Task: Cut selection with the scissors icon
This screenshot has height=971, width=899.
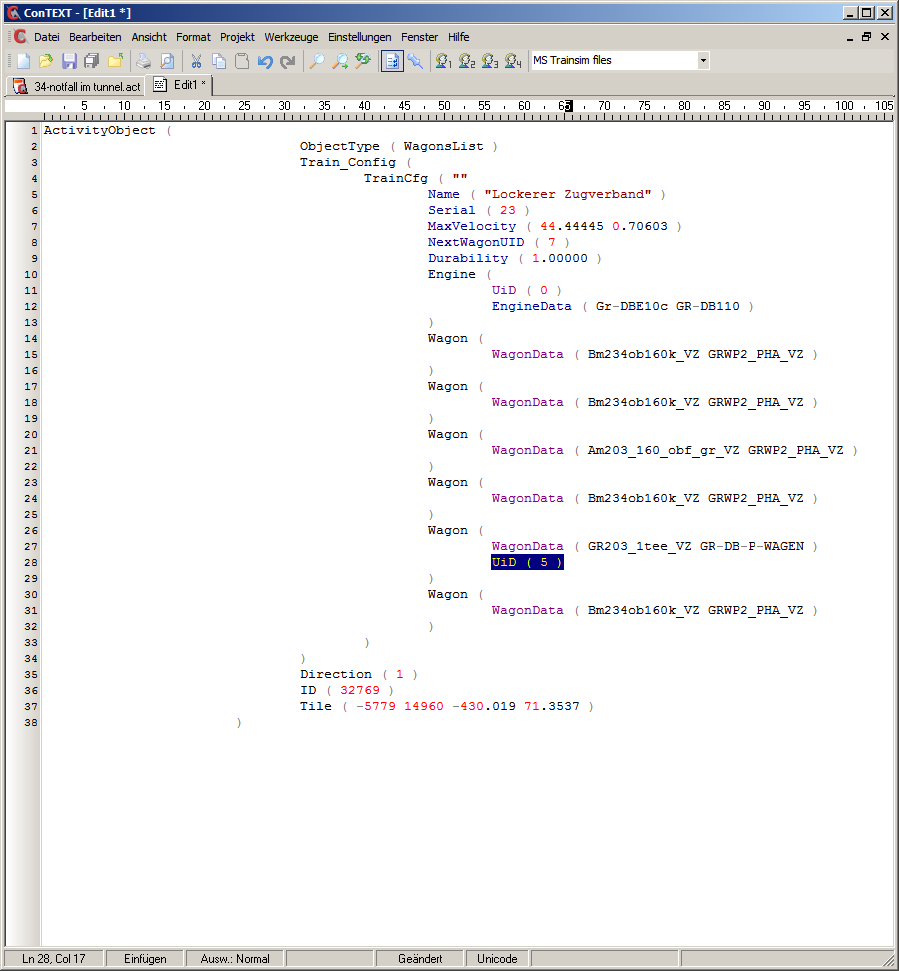Action: (x=196, y=61)
